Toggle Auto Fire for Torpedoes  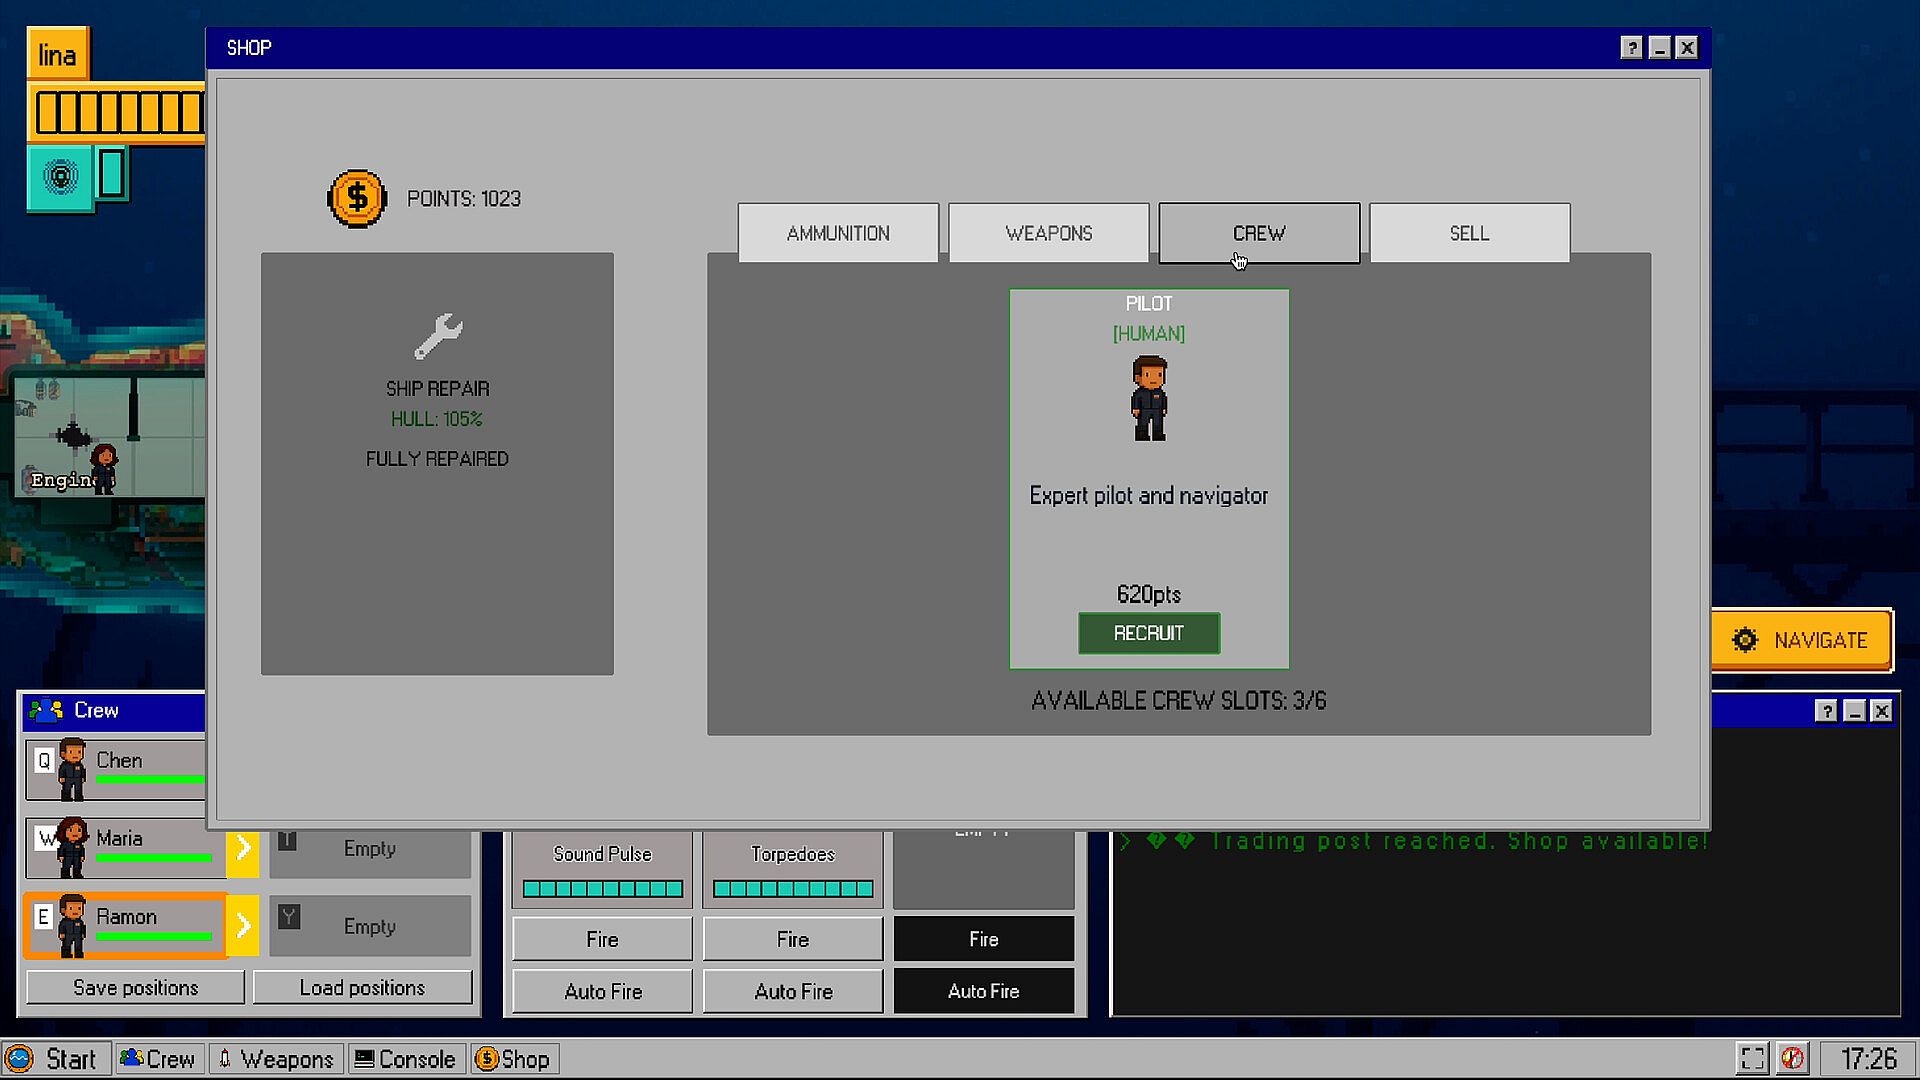(x=793, y=991)
